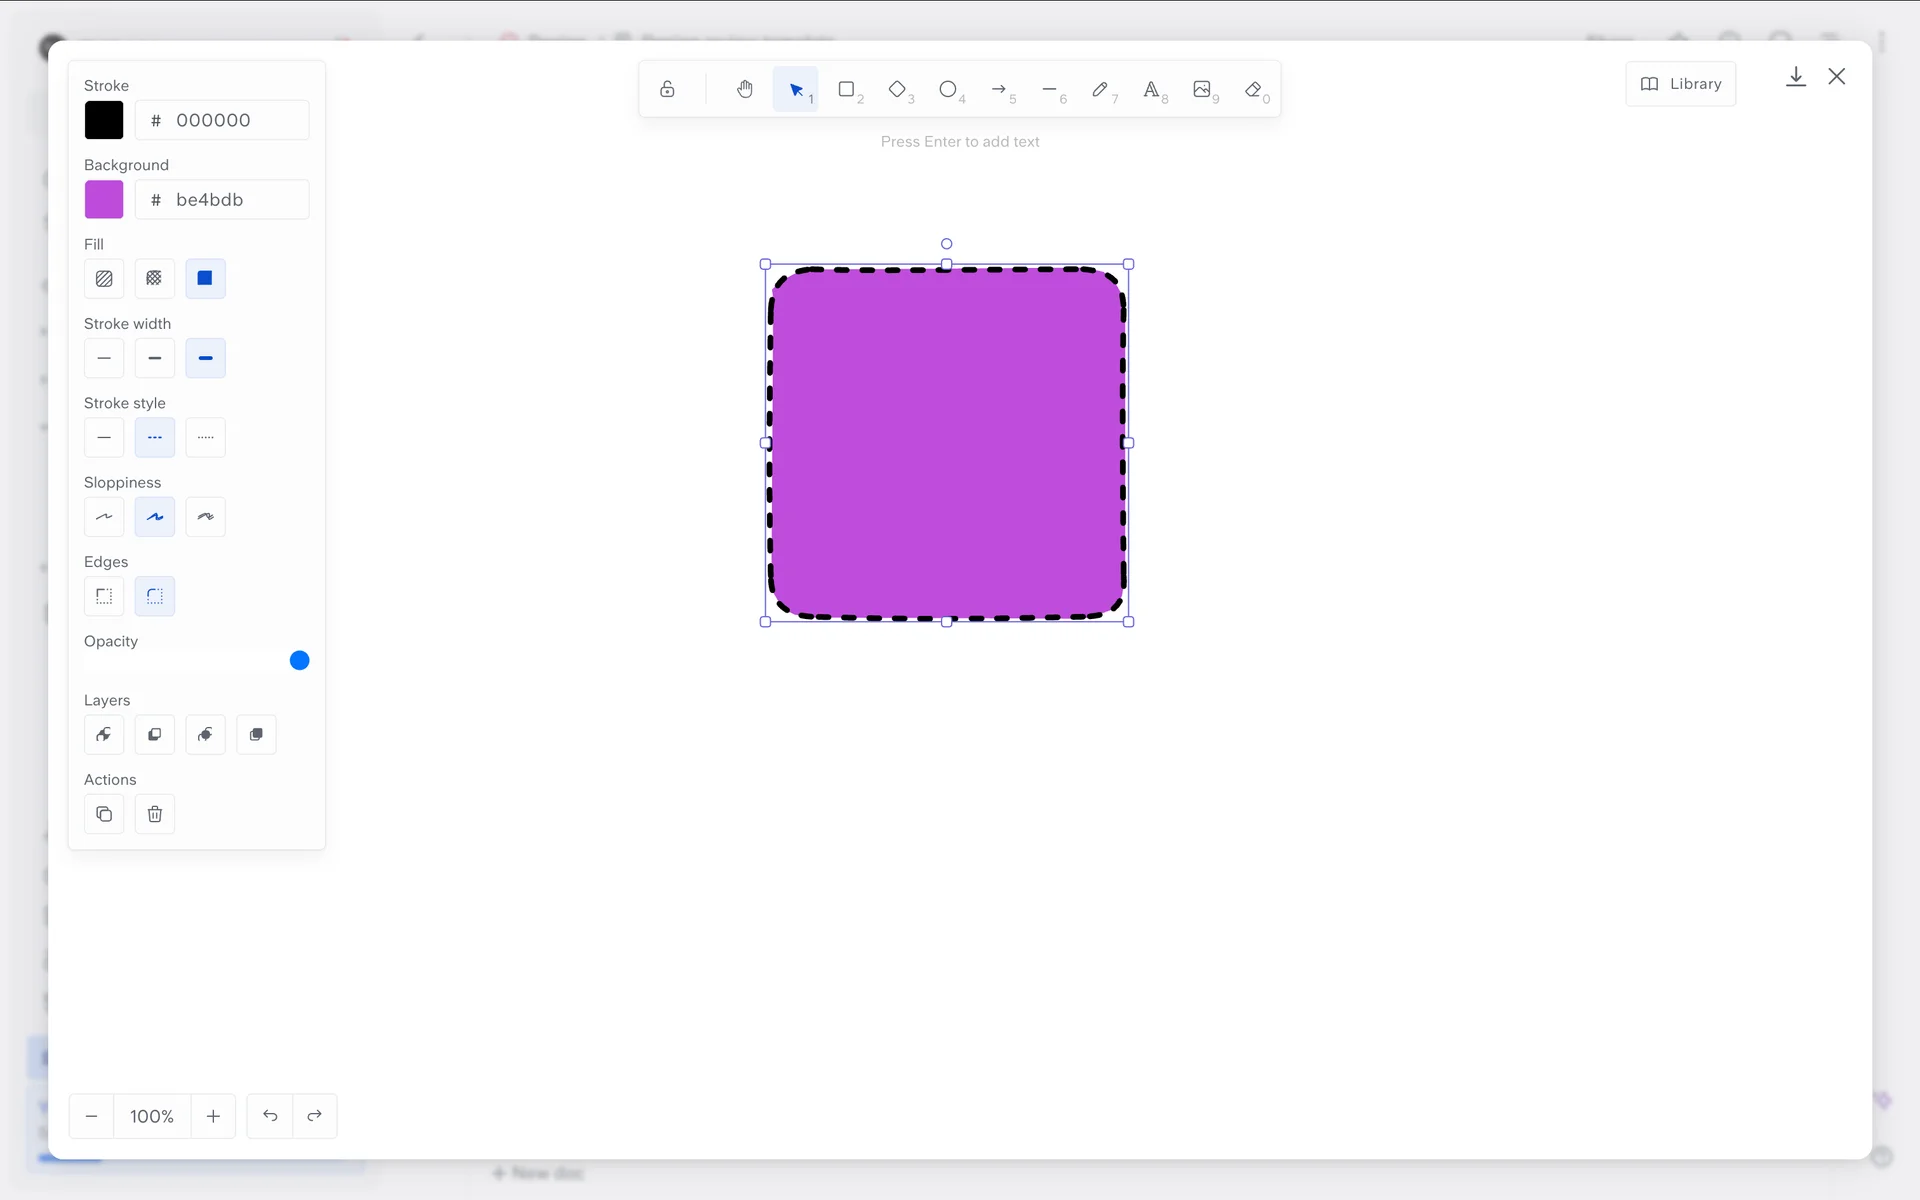The width and height of the screenshot is (1920, 1200).
Task: Toggle the canvas lock icon
Action: tap(667, 90)
